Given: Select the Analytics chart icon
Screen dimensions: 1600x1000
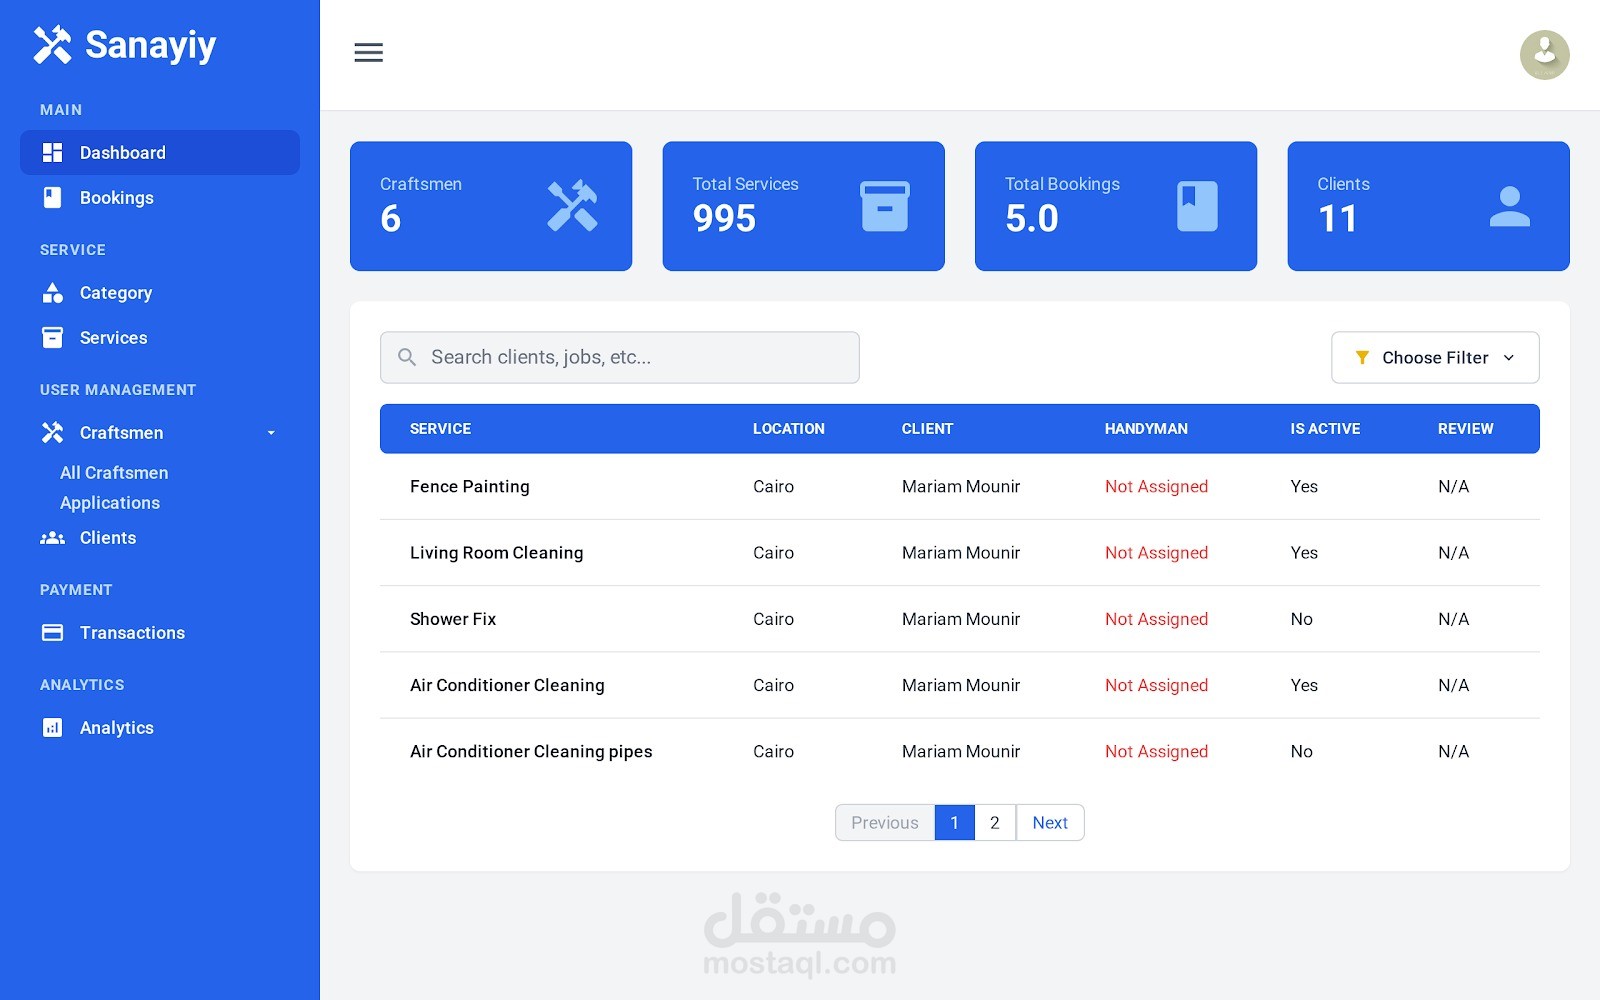Looking at the screenshot, I should pyautogui.click(x=53, y=727).
